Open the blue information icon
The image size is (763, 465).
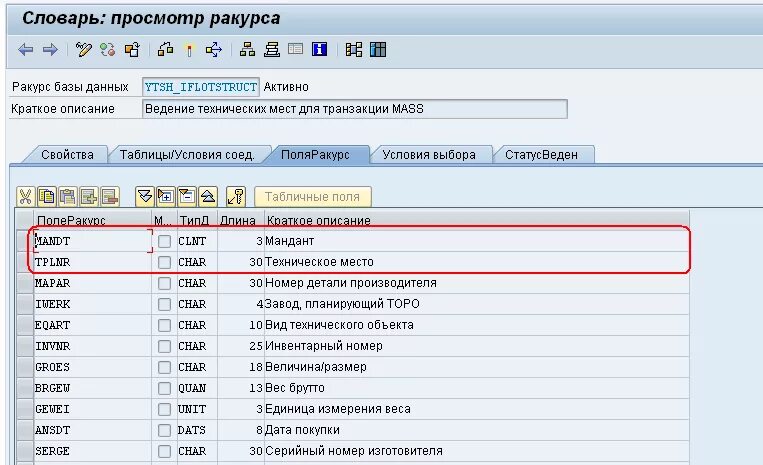pyautogui.click(x=319, y=49)
